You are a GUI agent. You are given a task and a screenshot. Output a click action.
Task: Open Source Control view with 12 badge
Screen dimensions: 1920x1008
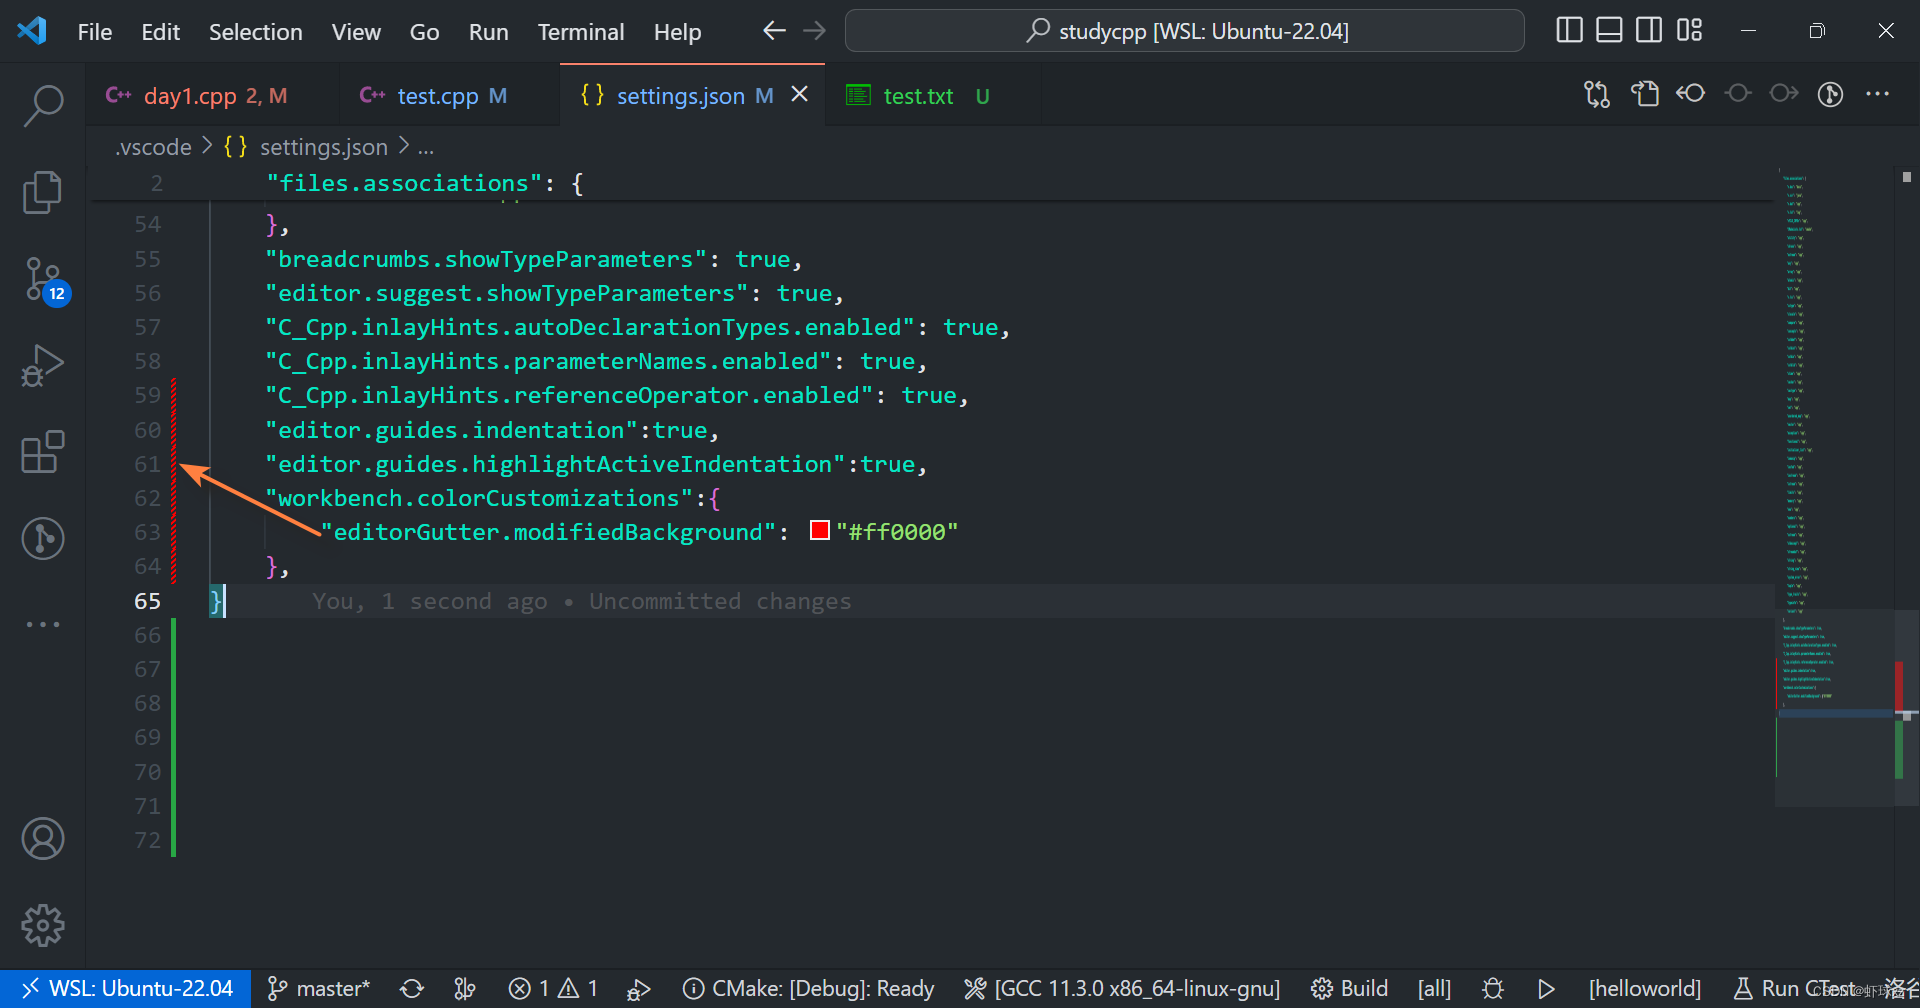pos(45,281)
